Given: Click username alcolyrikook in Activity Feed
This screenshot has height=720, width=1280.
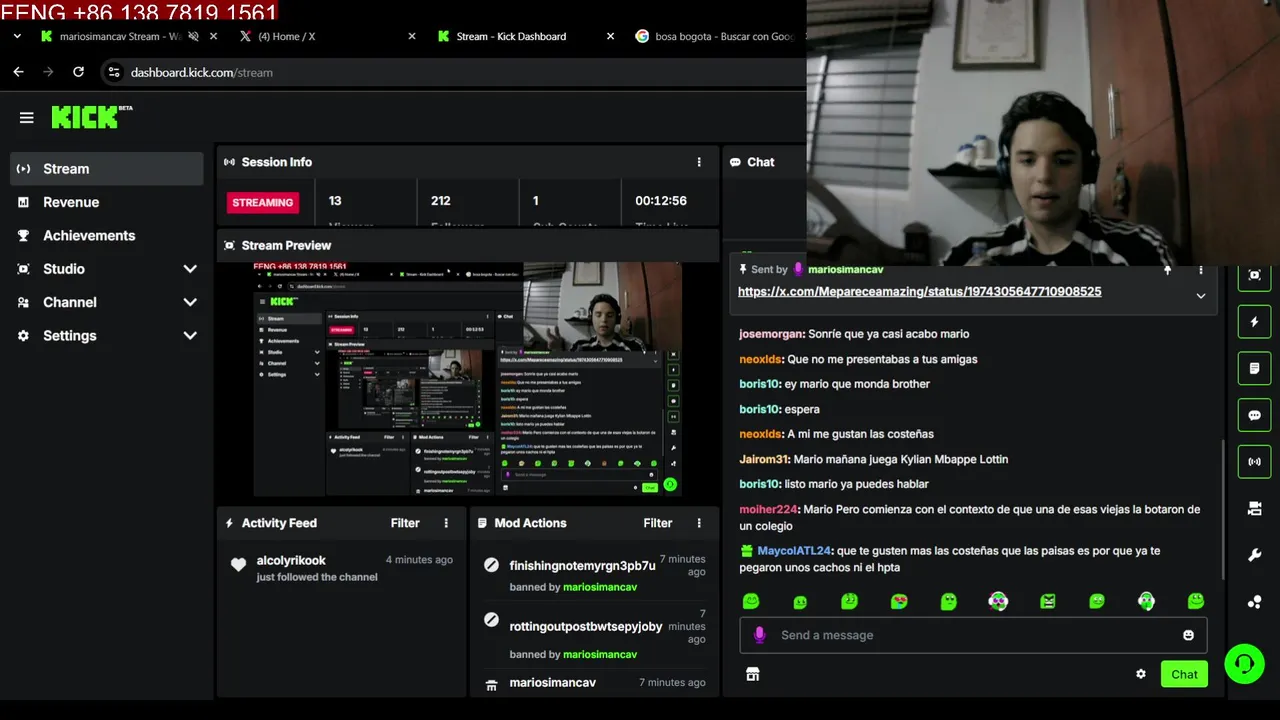Looking at the screenshot, I should pyautogui.click(x=291, y=560).
